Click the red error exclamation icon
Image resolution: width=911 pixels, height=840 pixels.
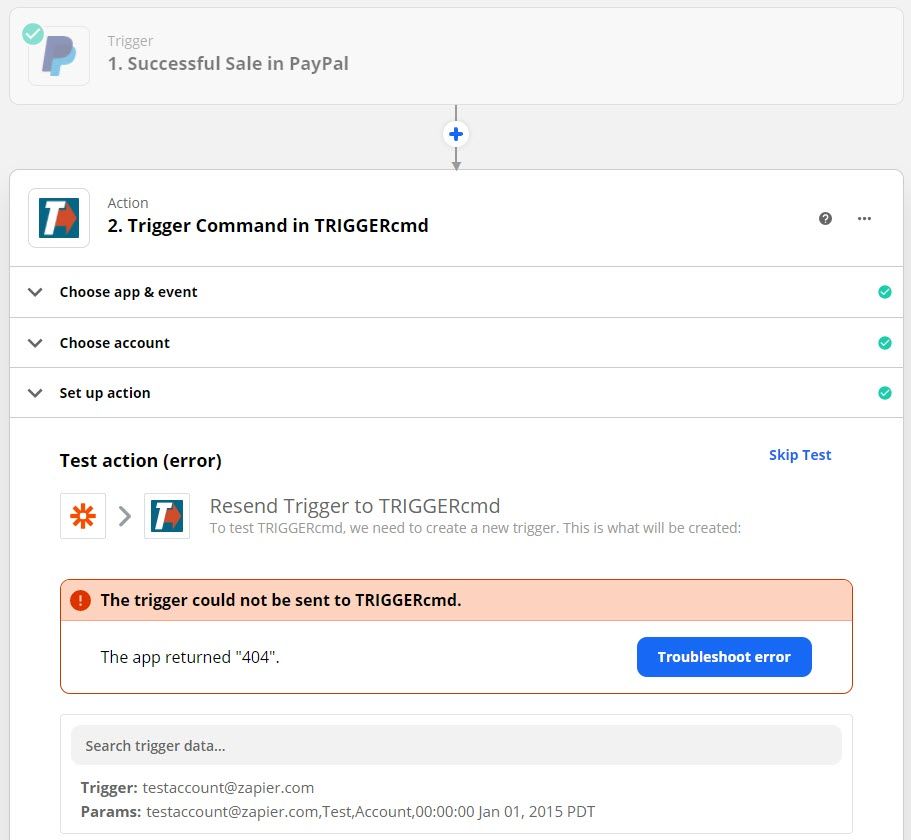[x=80, y=600]
